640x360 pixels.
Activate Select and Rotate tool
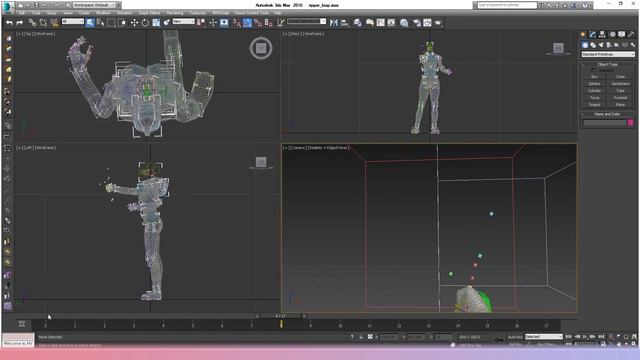point(145,23)
